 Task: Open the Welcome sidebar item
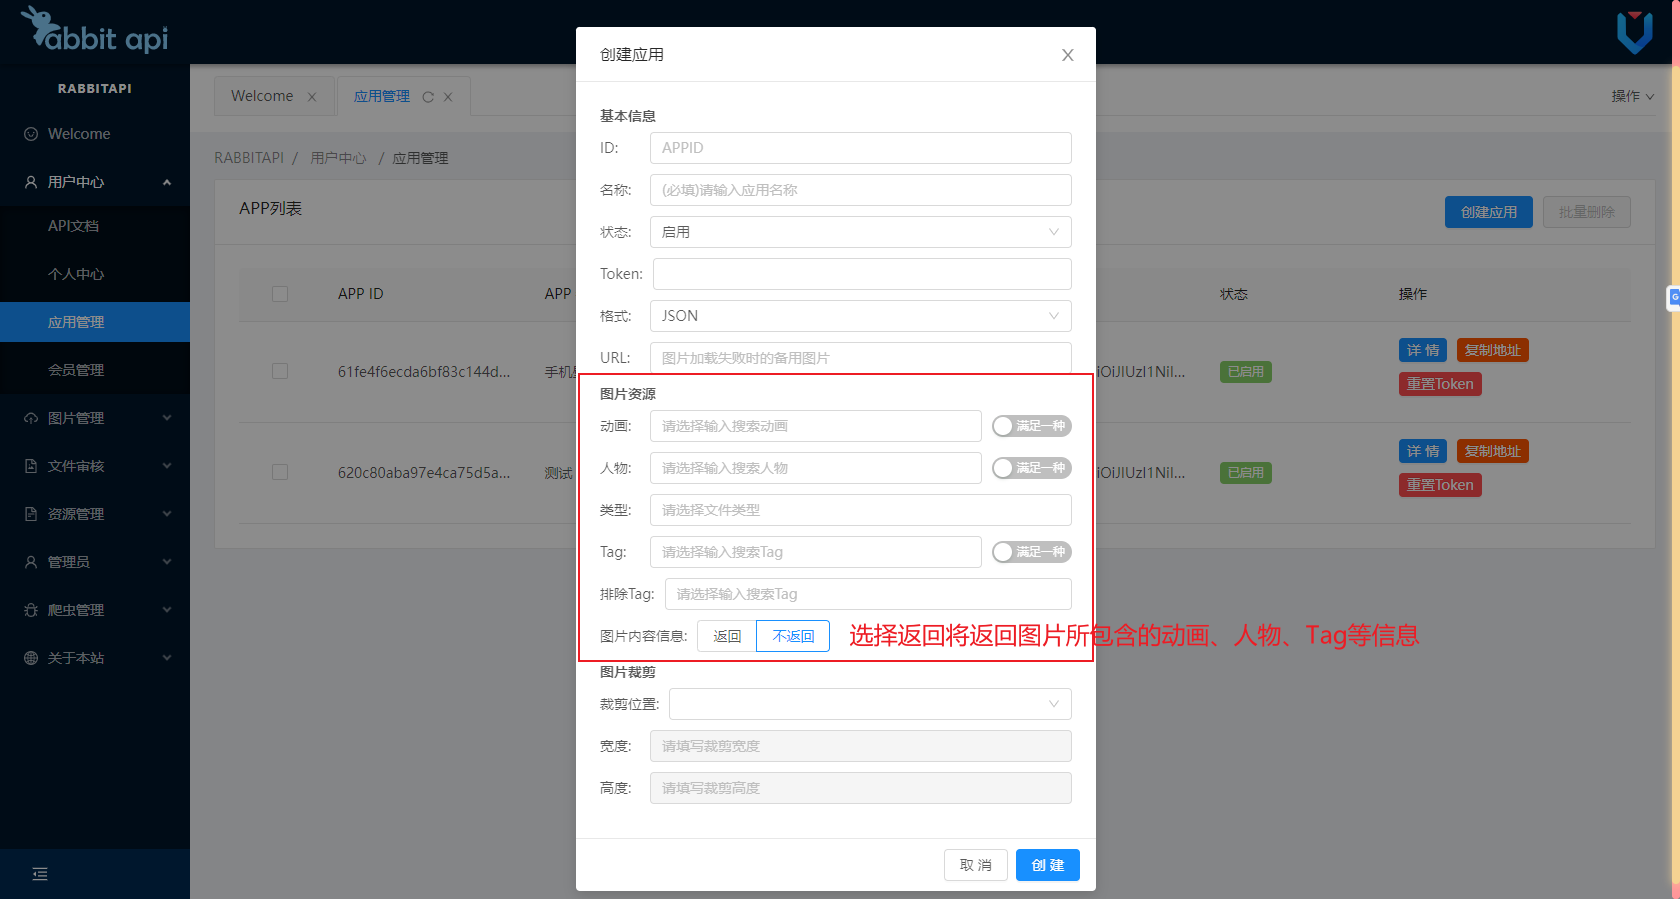95,134
